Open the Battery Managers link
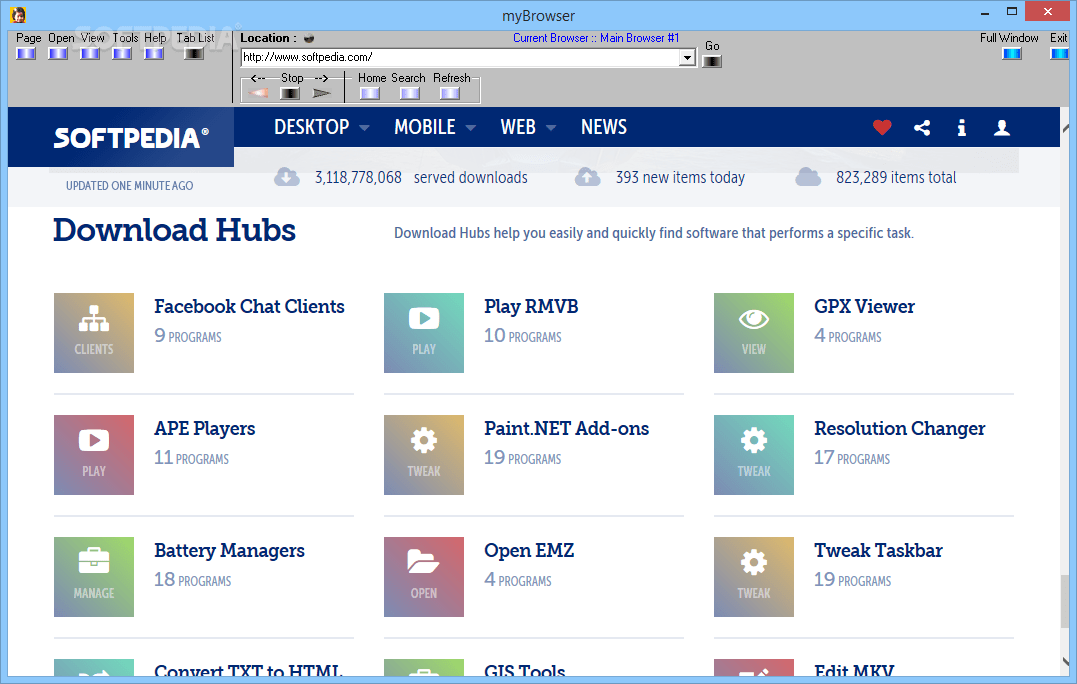The width and height of the screenshot is (1077, 684). [229, 551]
